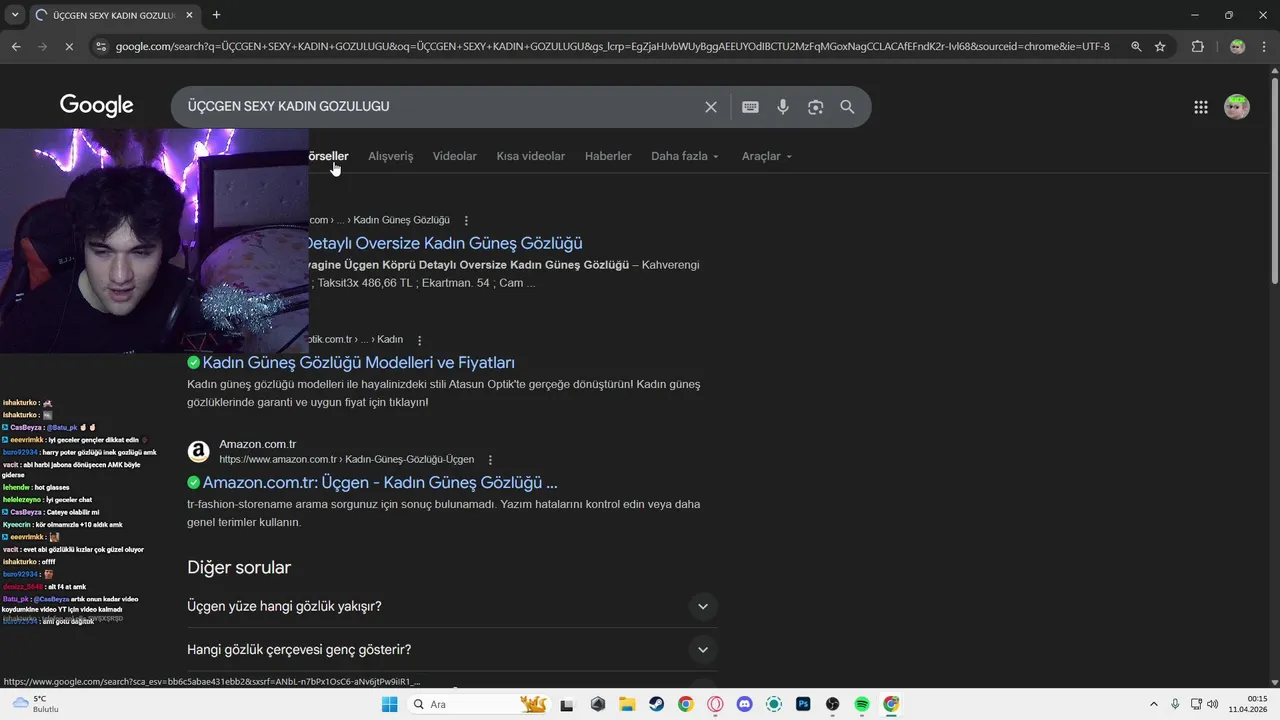
Task: Open options for Kadın Güneş Gözlüğü result
Action: coord(466,220)
